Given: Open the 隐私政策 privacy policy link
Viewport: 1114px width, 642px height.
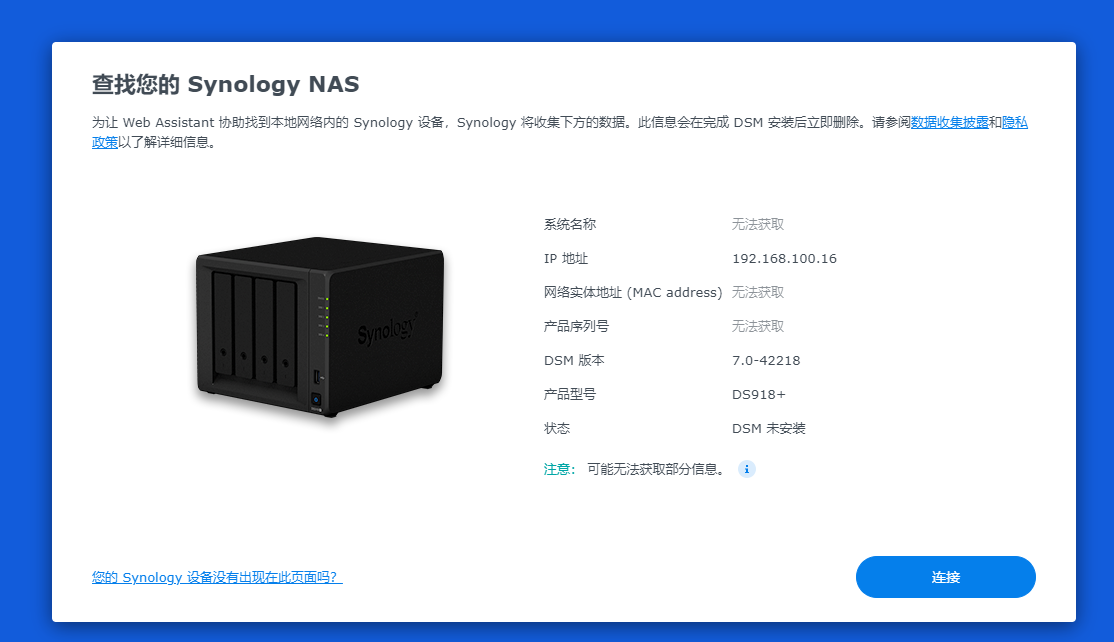Looking at the screenshot, I should click(1015, 122).
